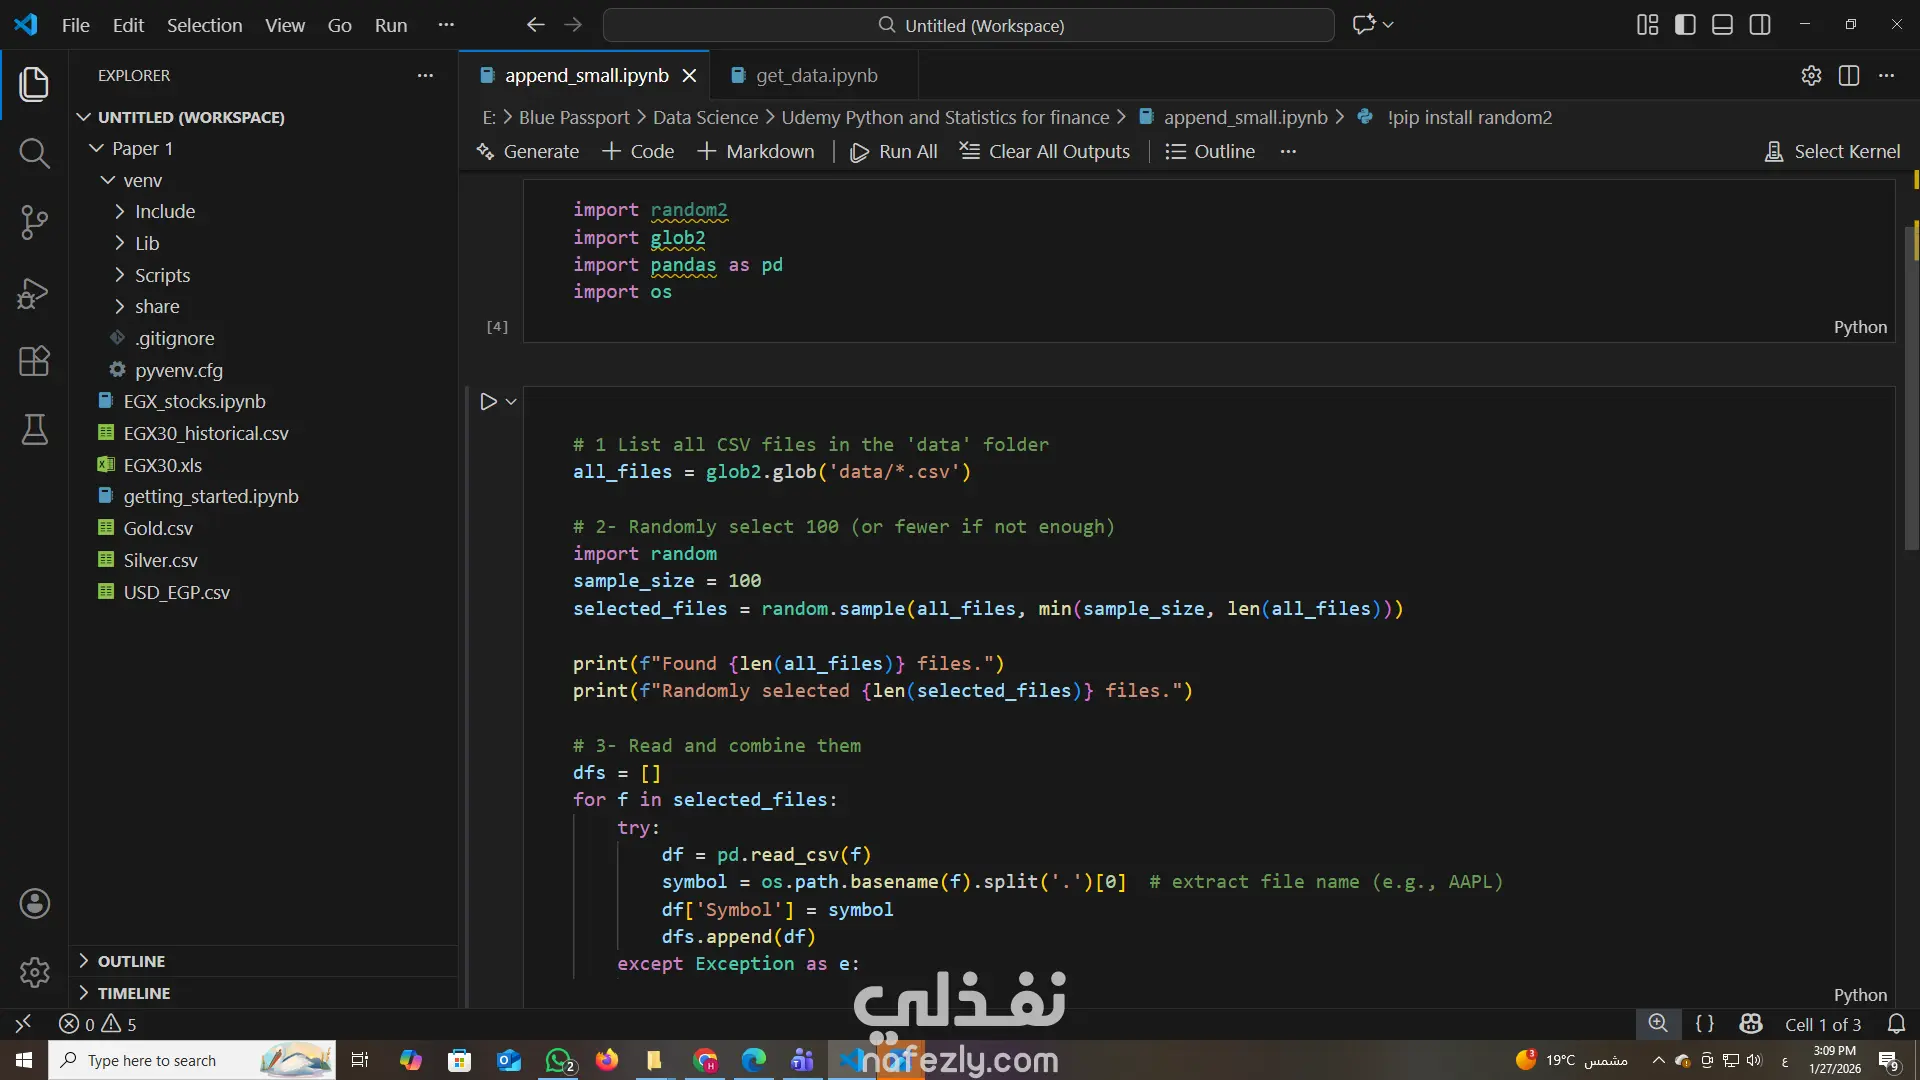Open the Gold.csv file in explorer
Image resolution: width=1920 pixels, height=1080 pixels.
(158, 529)
